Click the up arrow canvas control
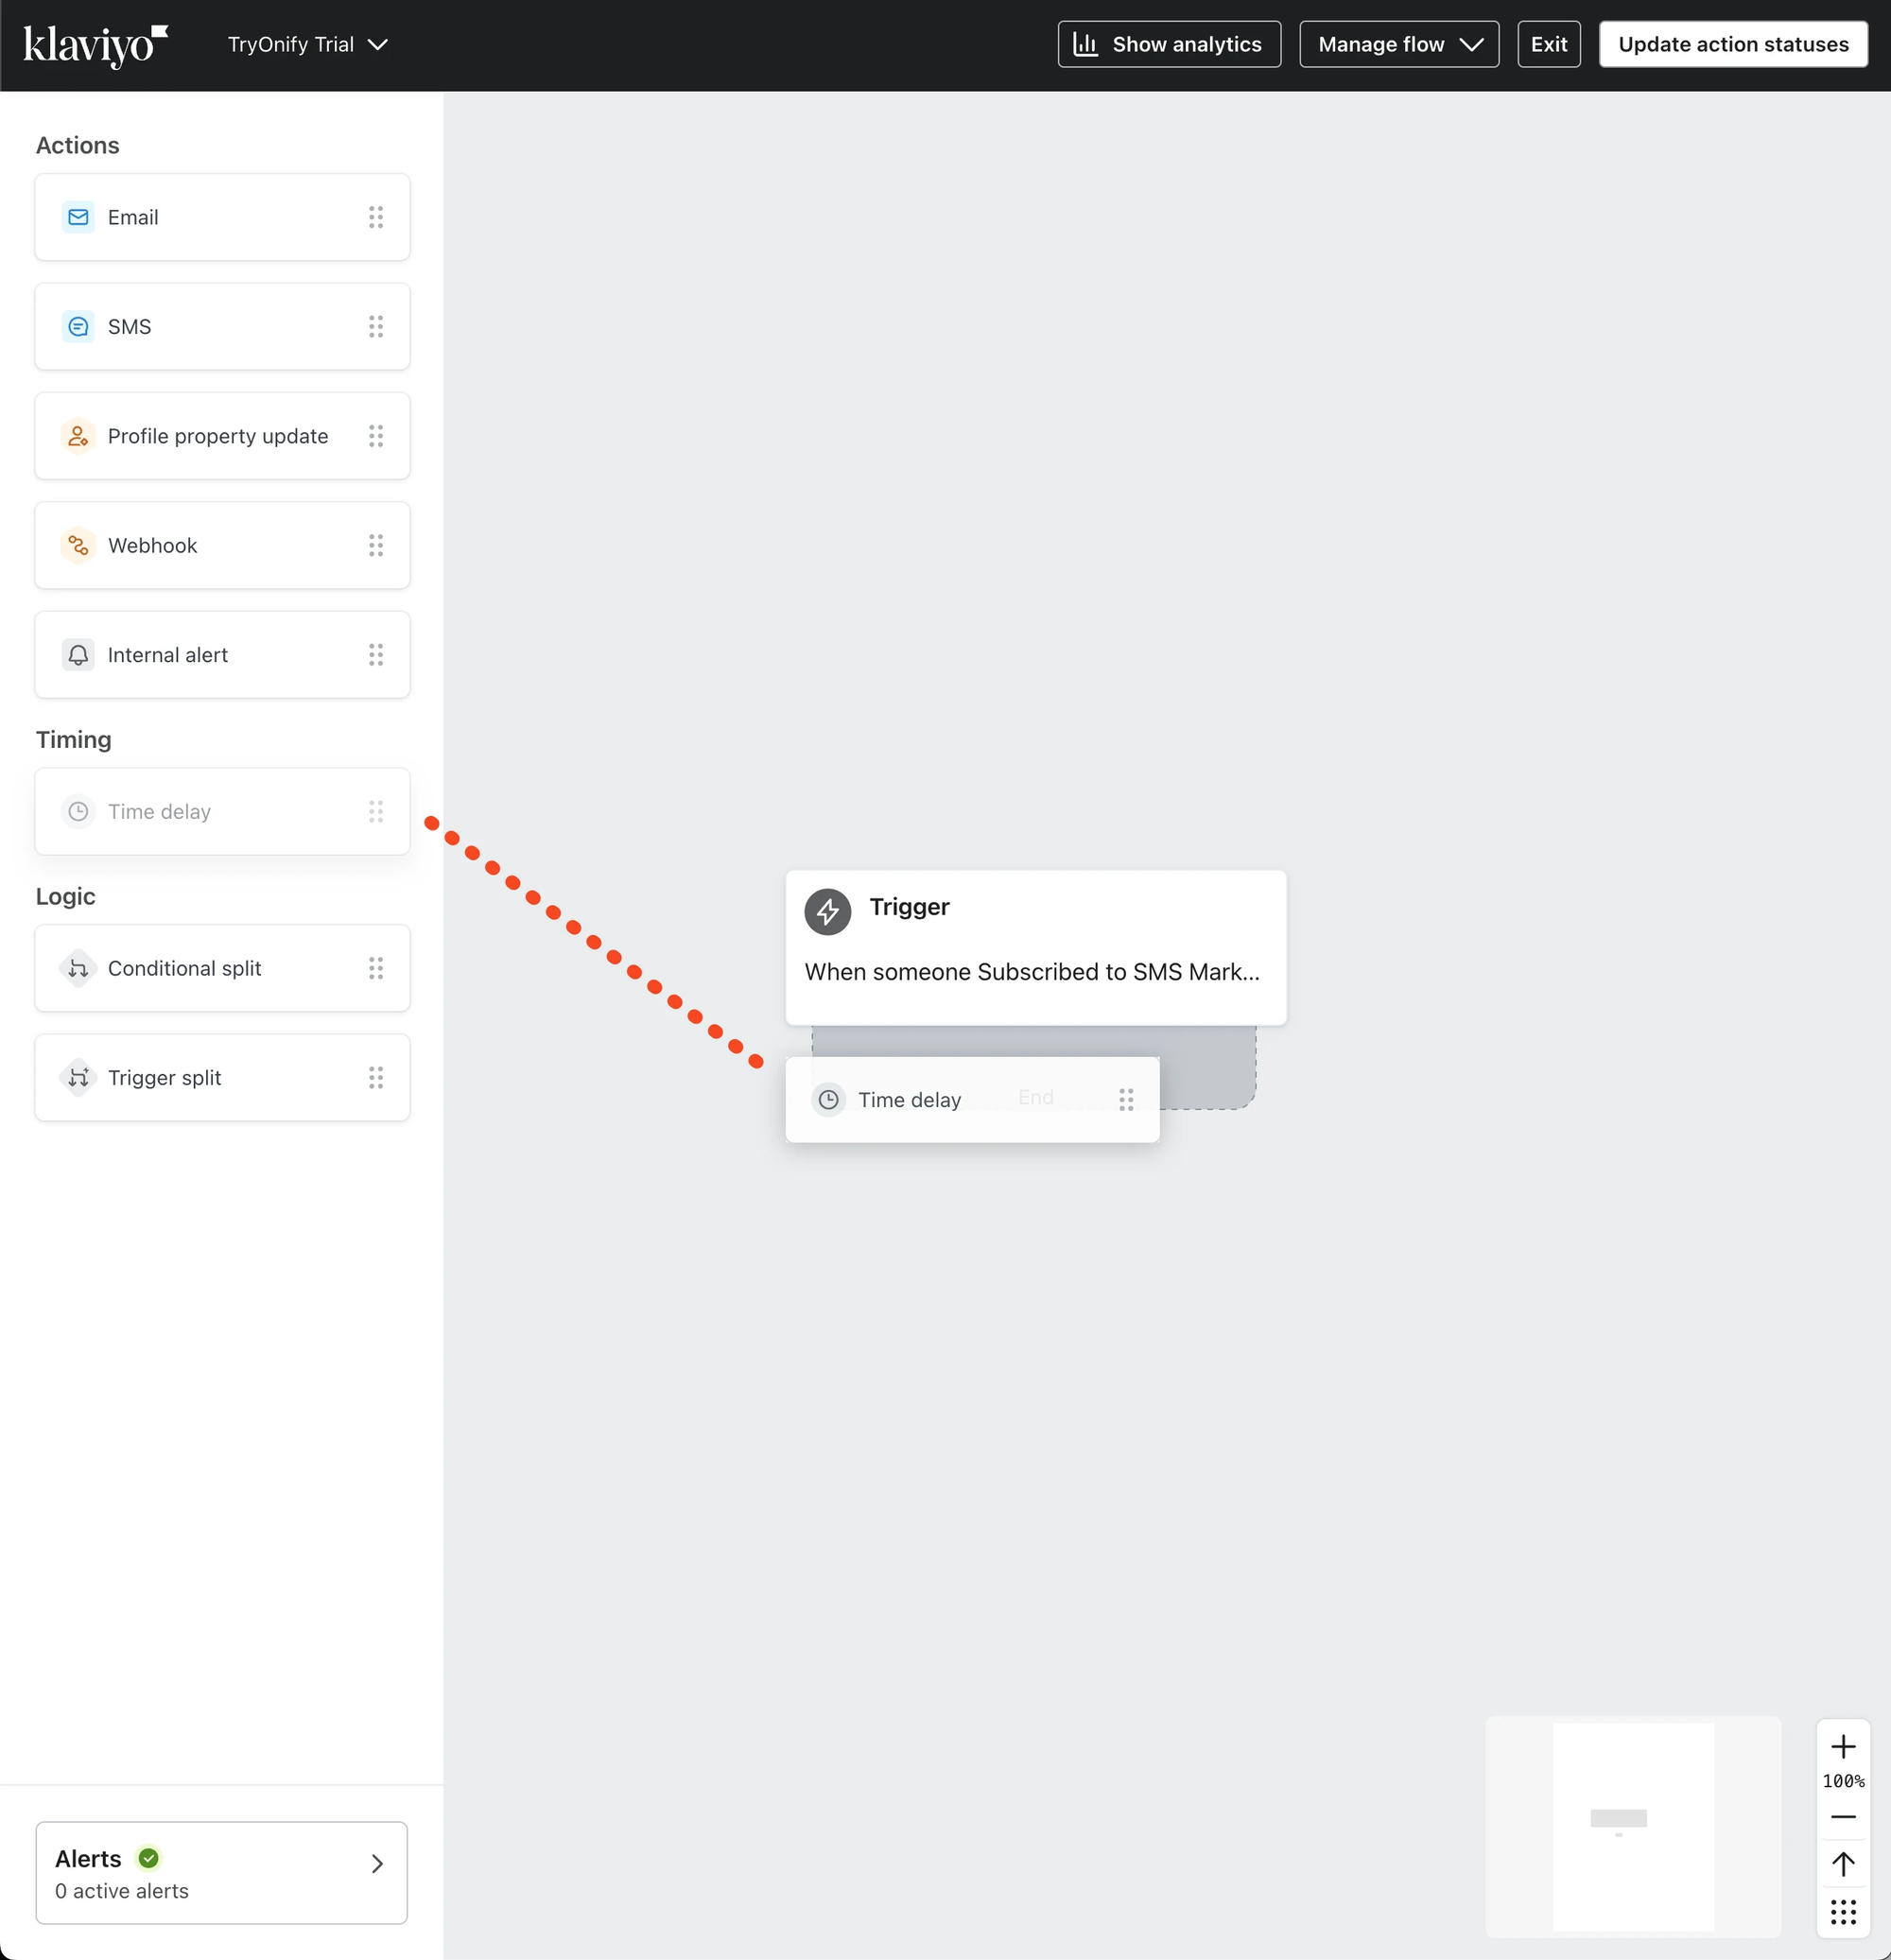The height and width of the screenshot is (1960, 1891). pos(1843,1864)
